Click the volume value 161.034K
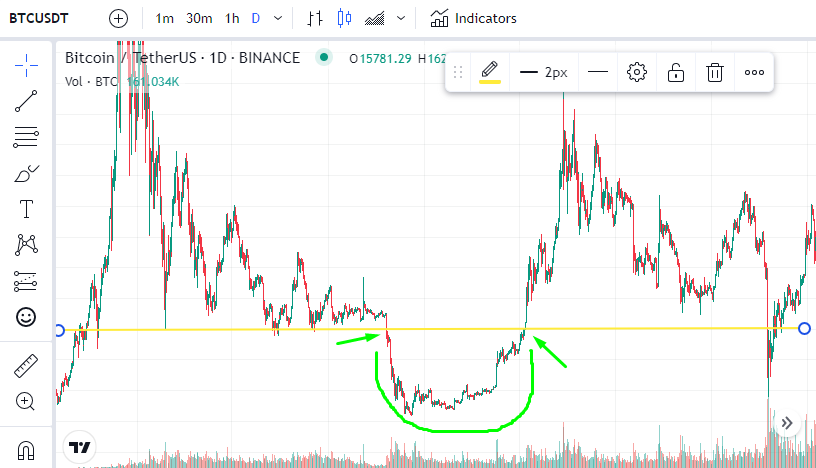The height and width of the screenshot is (468, 816). point(153,82)
